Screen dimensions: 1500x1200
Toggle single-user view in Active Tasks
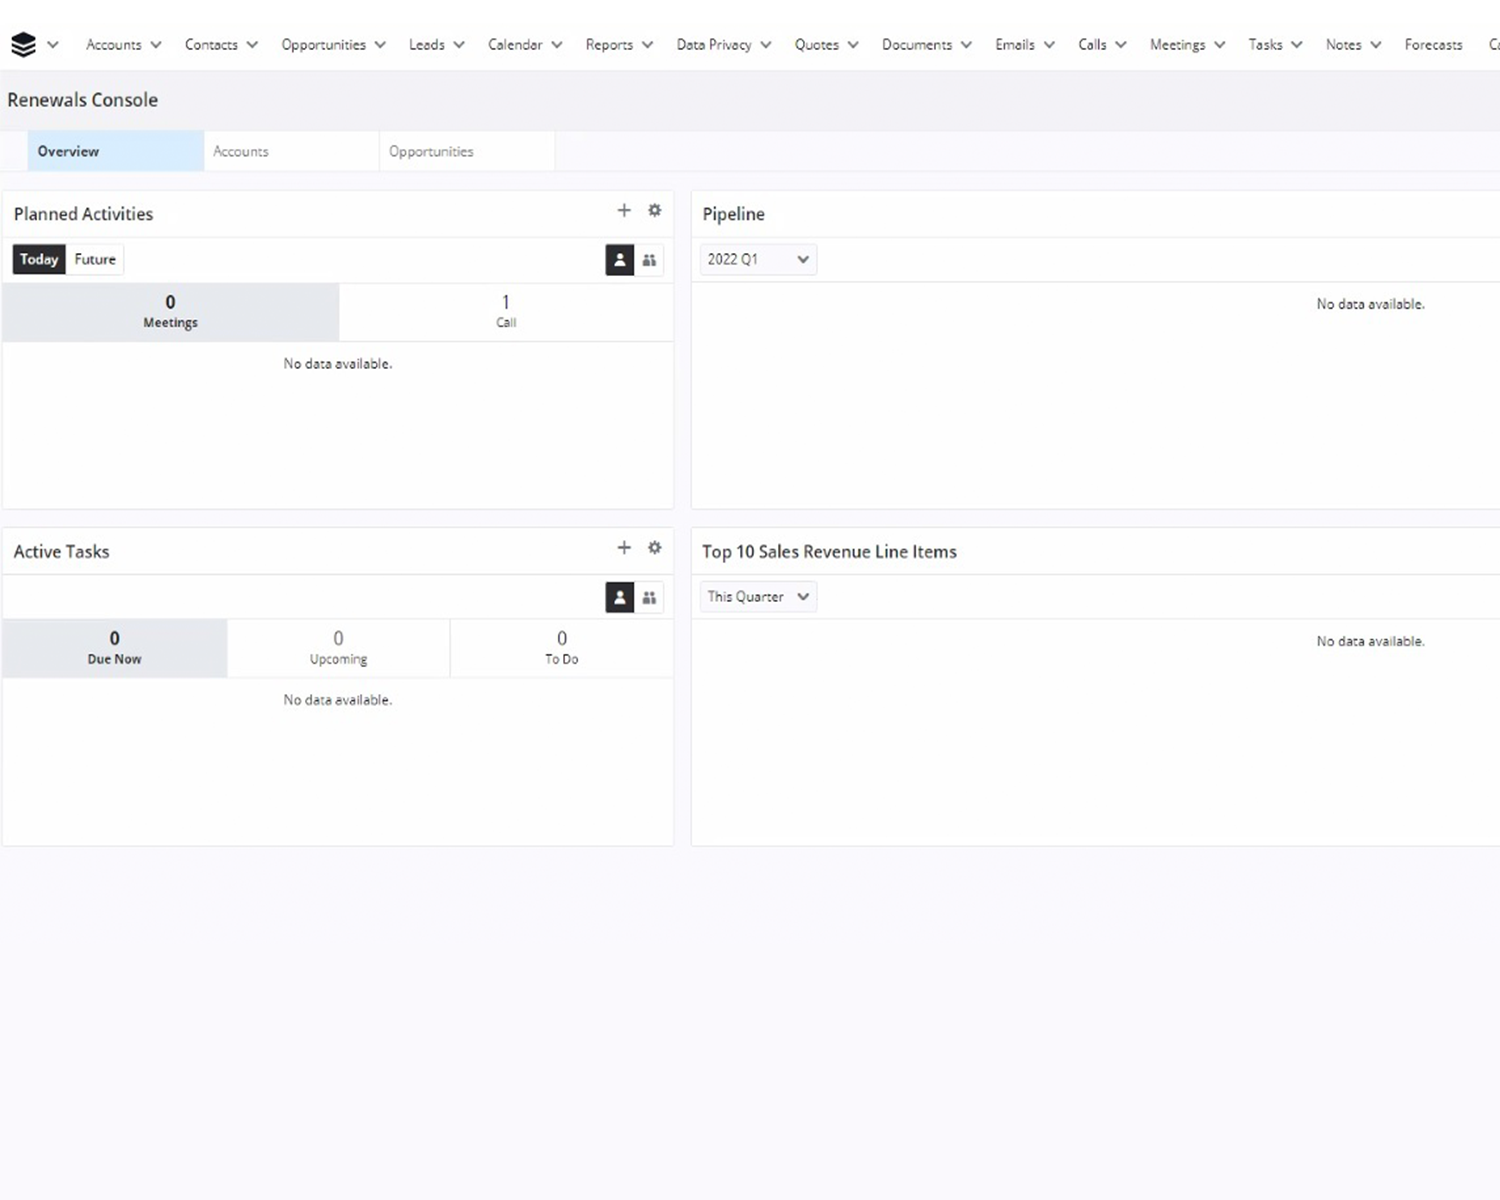tap(619, 597)
